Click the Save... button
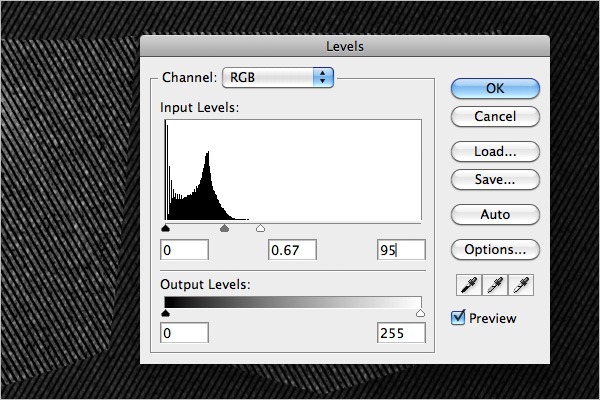The height and width of the screenshot is (400, 600). [x=495, y=180]
